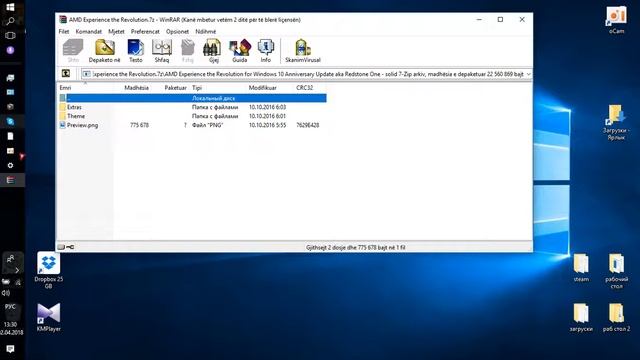640x360 pixels.
Task: Open Task View from the taskbar
Action: pyautogui.click(x=11, y=36)
